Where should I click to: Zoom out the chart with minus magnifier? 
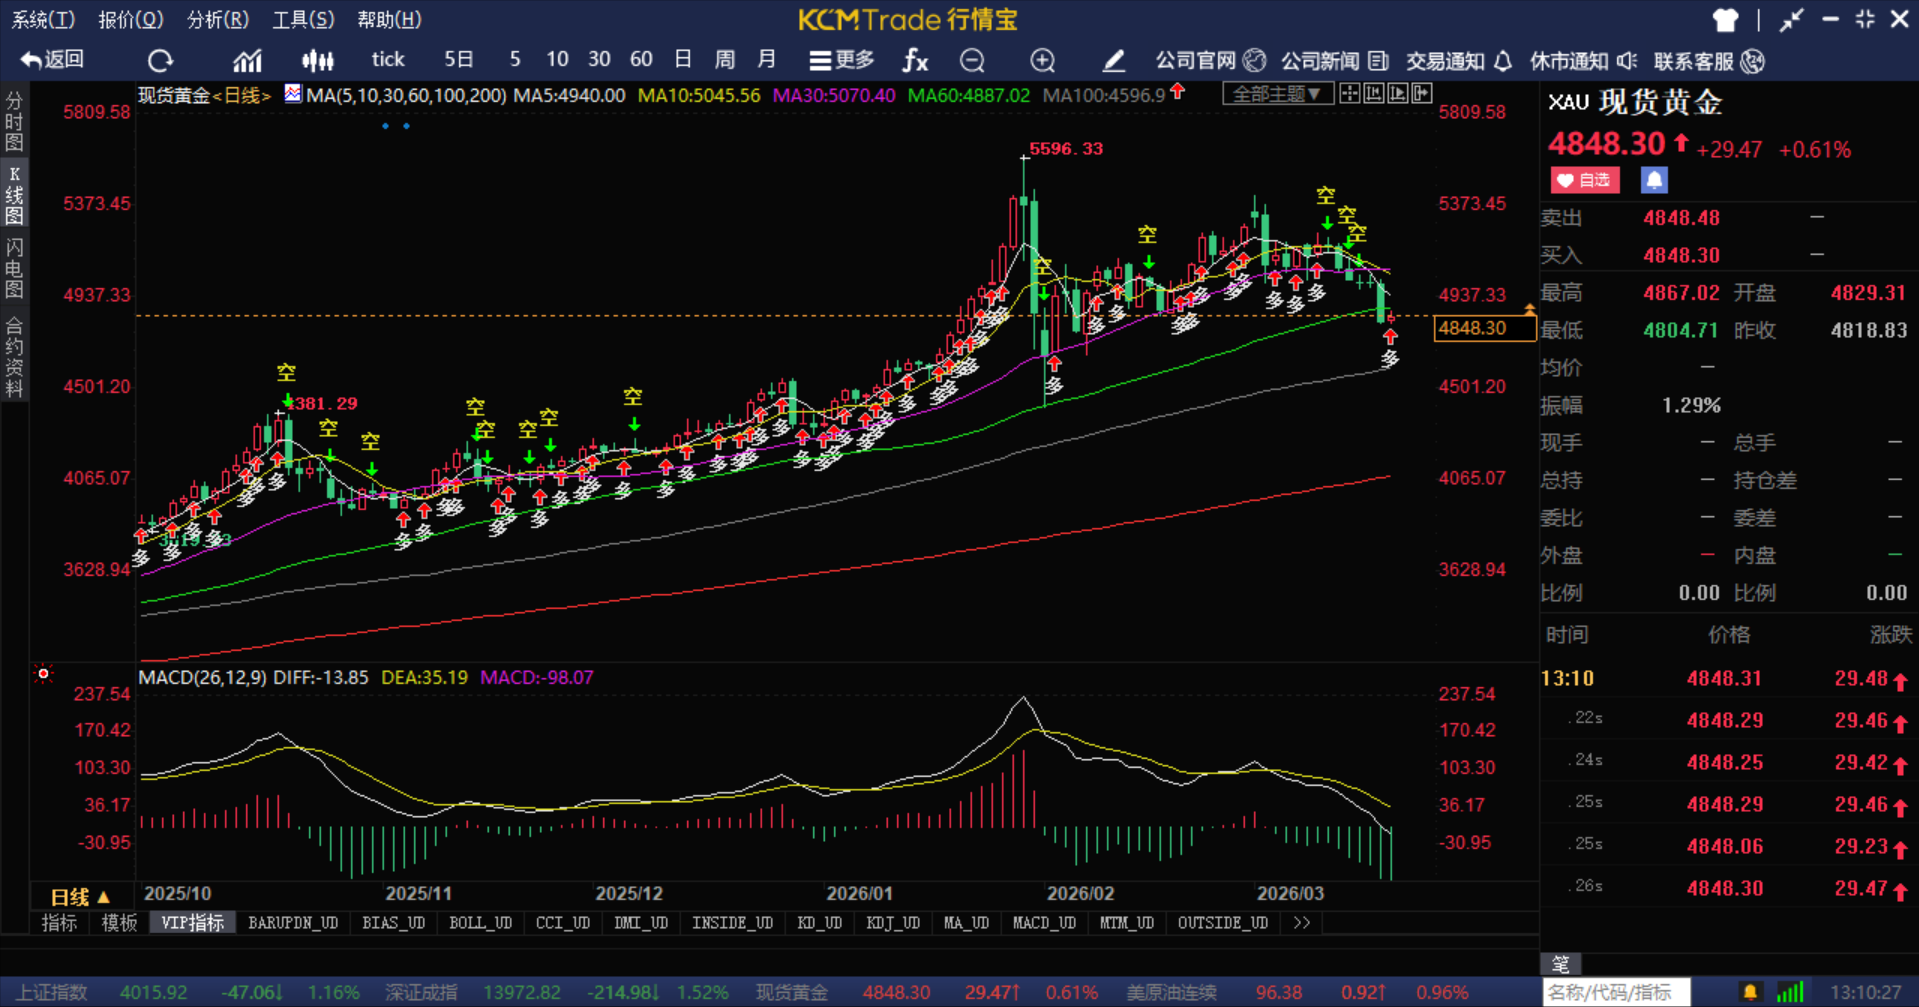(972, 61)
